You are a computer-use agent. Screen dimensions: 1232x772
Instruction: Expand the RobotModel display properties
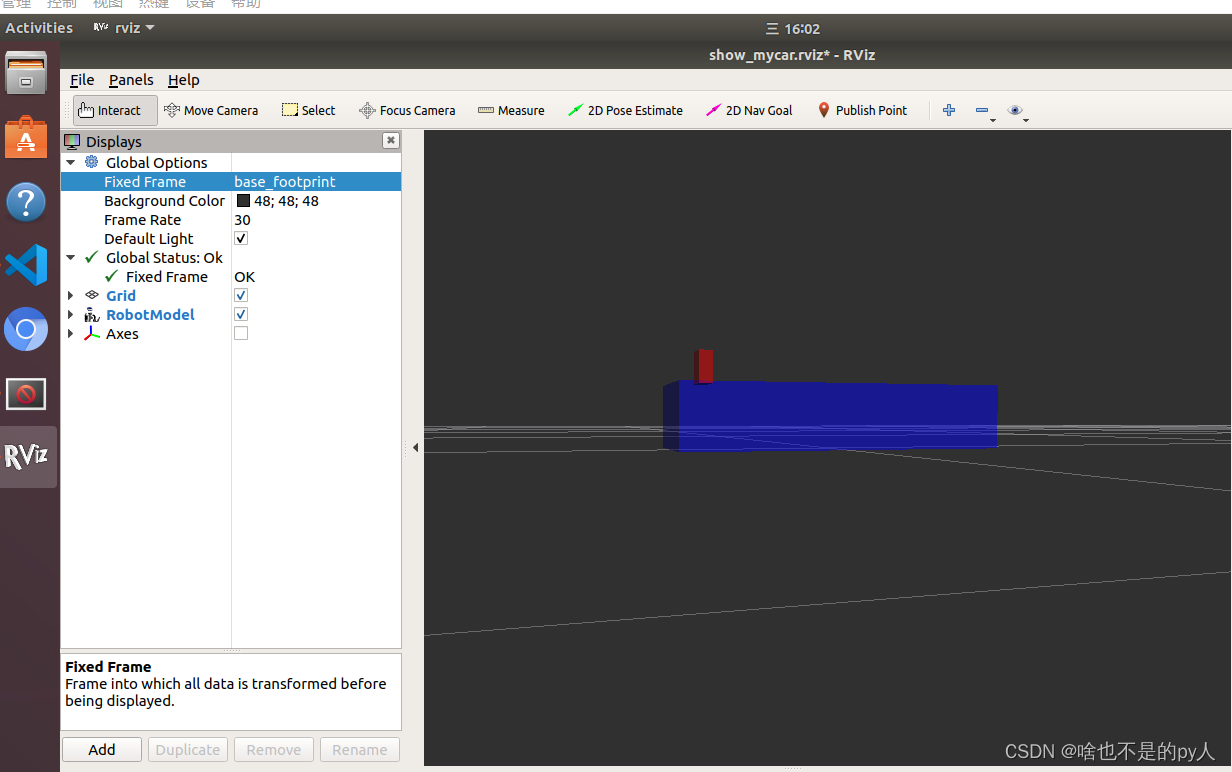(71, 314)
